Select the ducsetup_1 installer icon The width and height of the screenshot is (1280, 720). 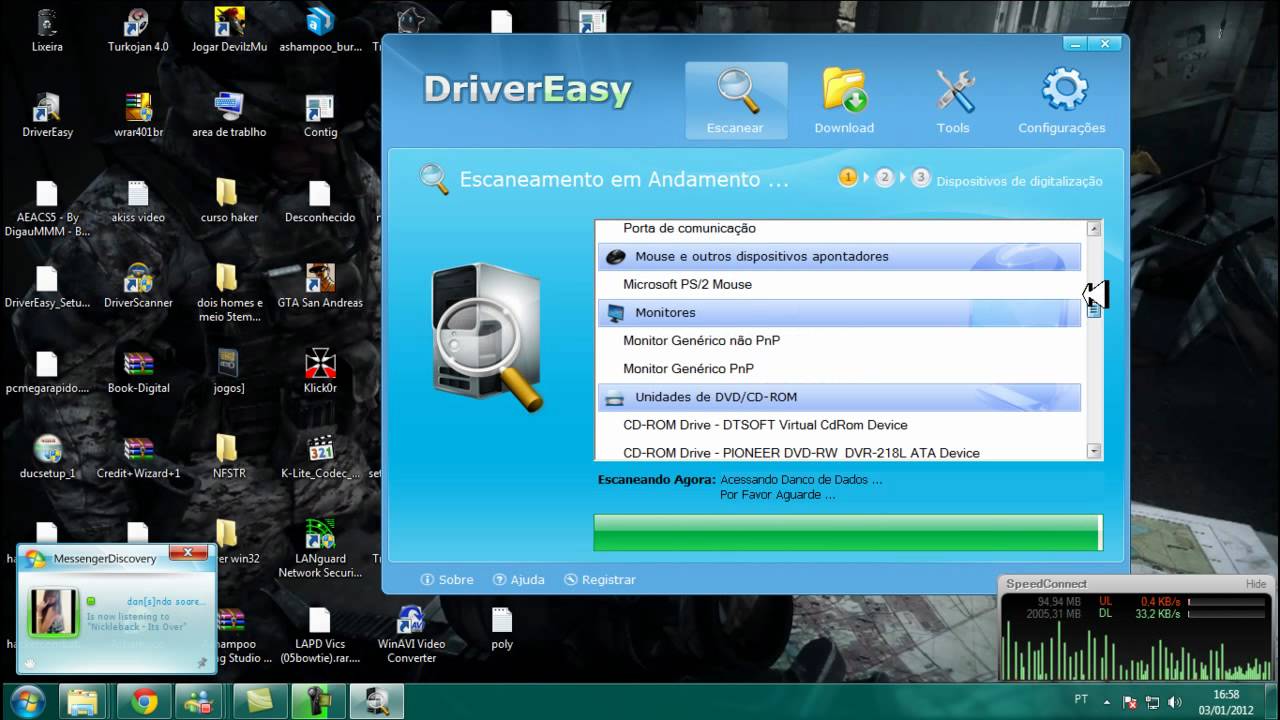tap(47, 456)
